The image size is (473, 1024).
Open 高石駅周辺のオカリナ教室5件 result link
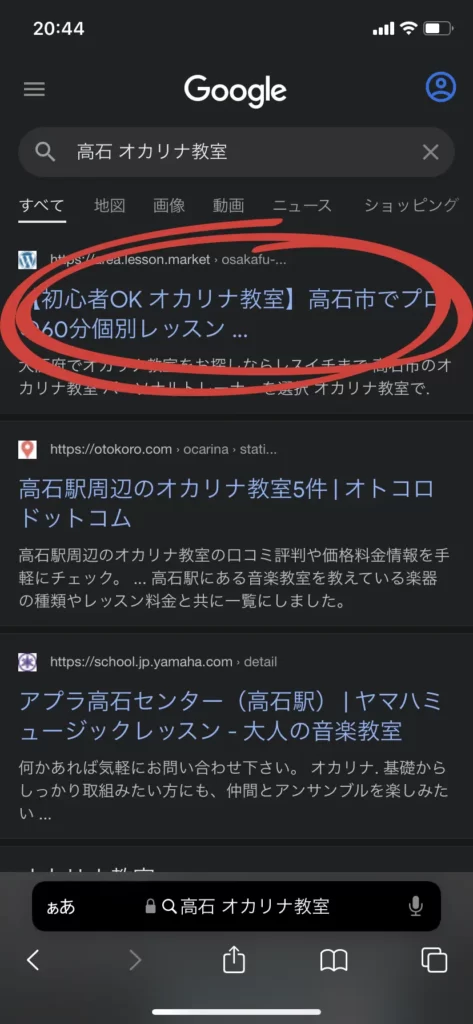(x=227, y=504)
